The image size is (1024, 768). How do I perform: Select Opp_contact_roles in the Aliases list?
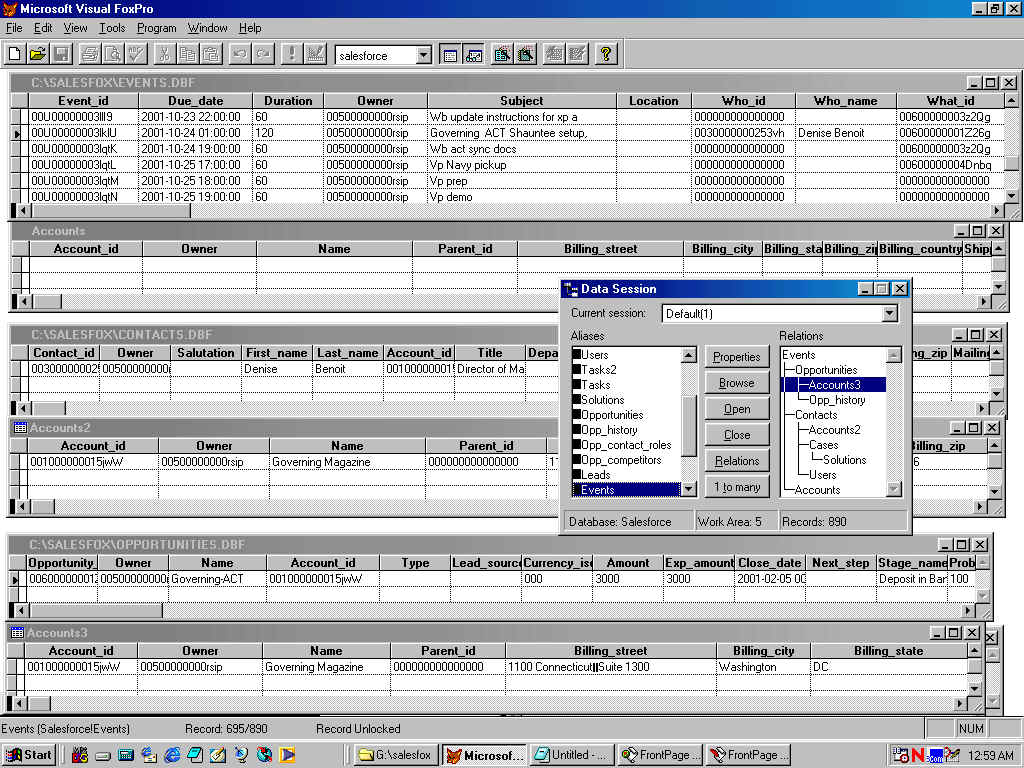626,445
